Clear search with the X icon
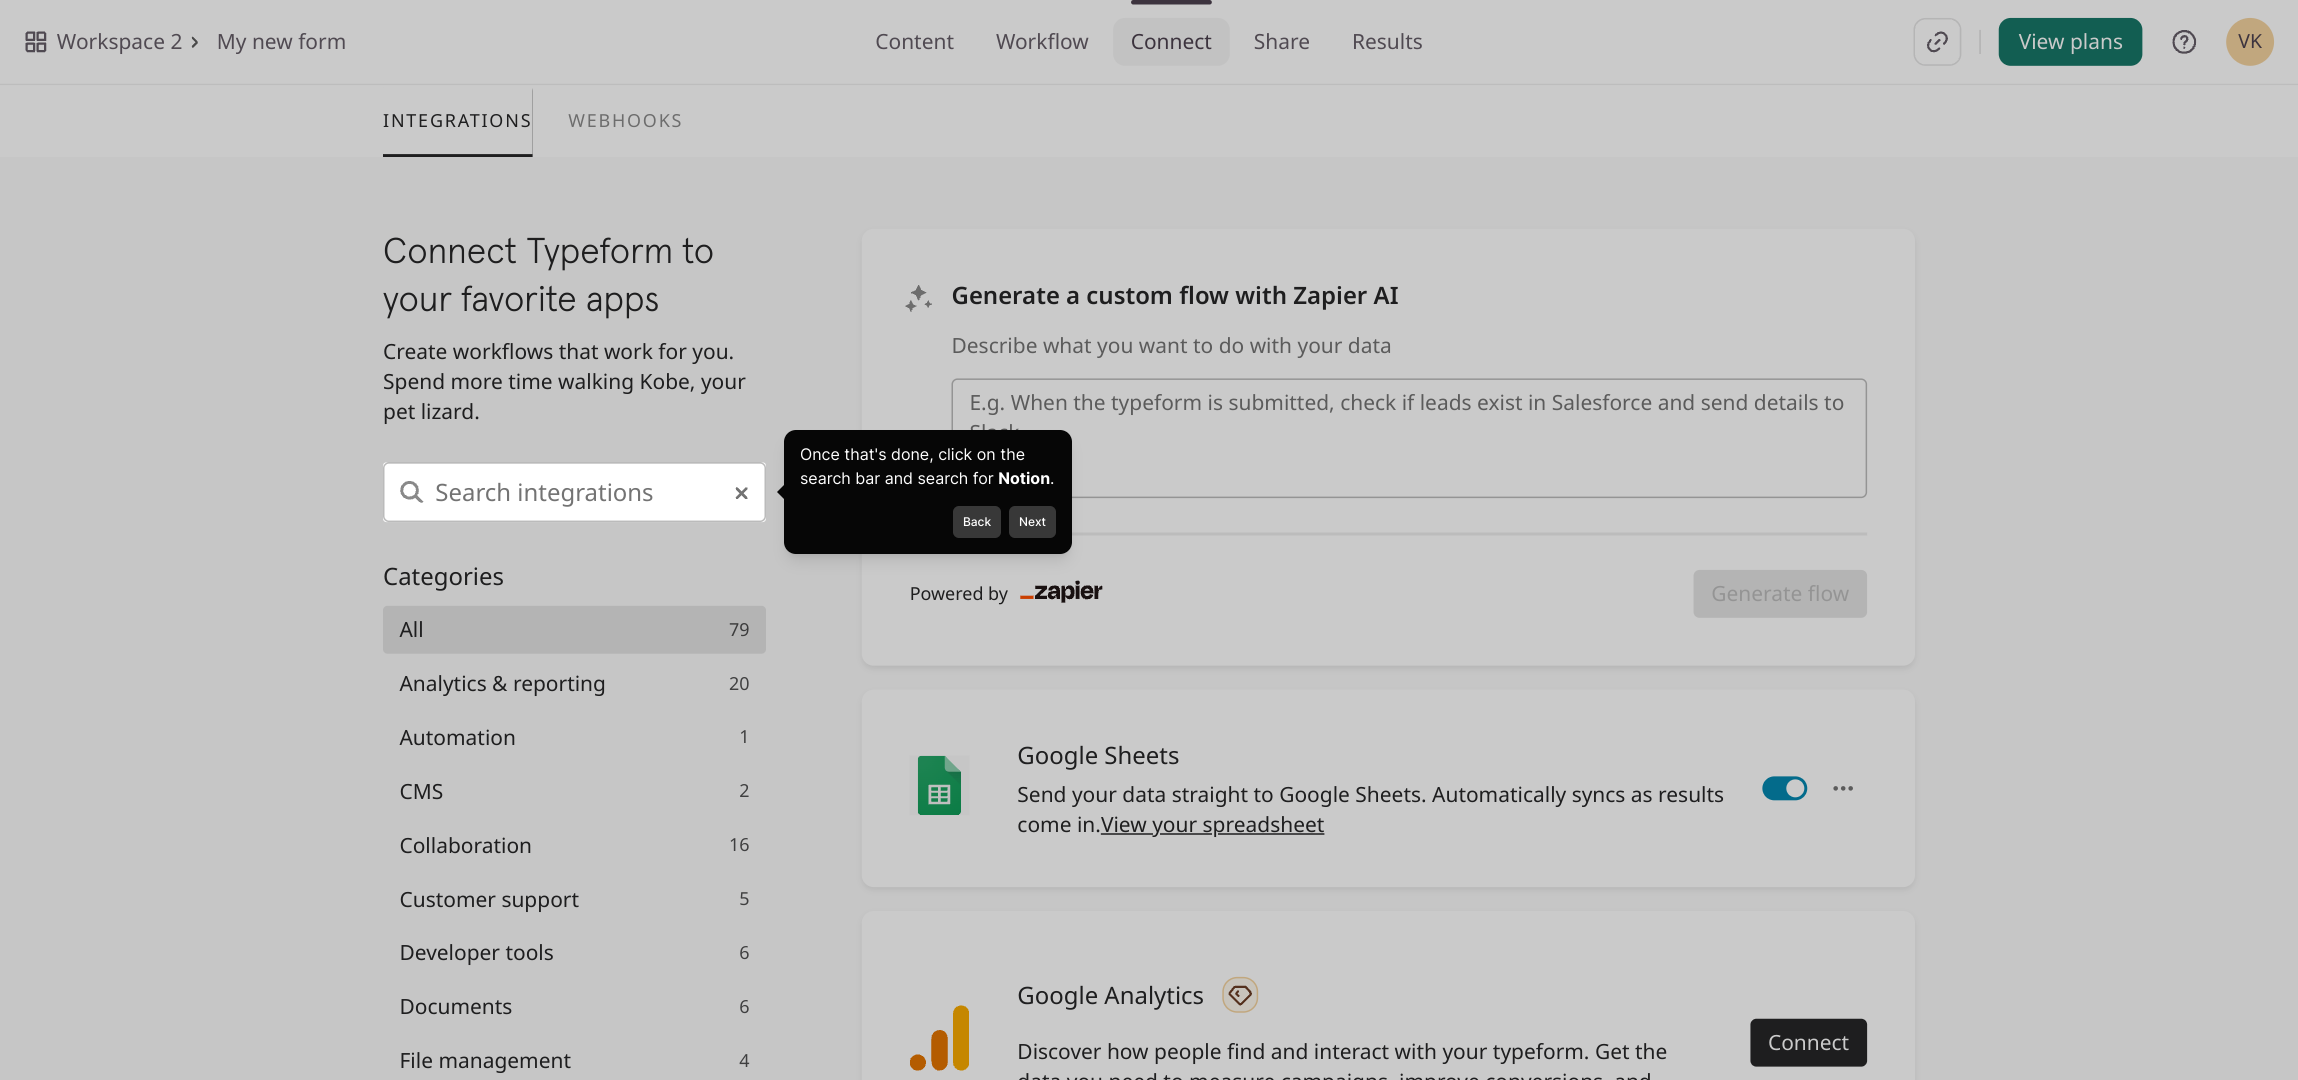 pyautogui.click(x=741, y=493)
